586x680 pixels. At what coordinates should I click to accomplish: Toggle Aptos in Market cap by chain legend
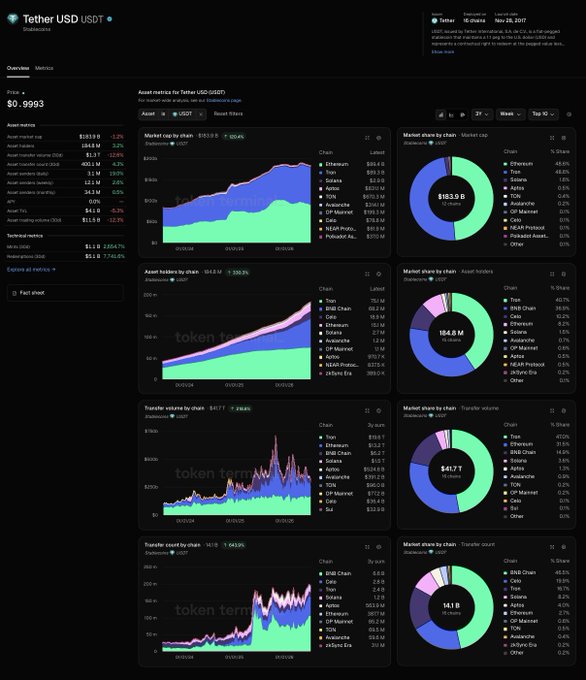(x=351, y=188)
